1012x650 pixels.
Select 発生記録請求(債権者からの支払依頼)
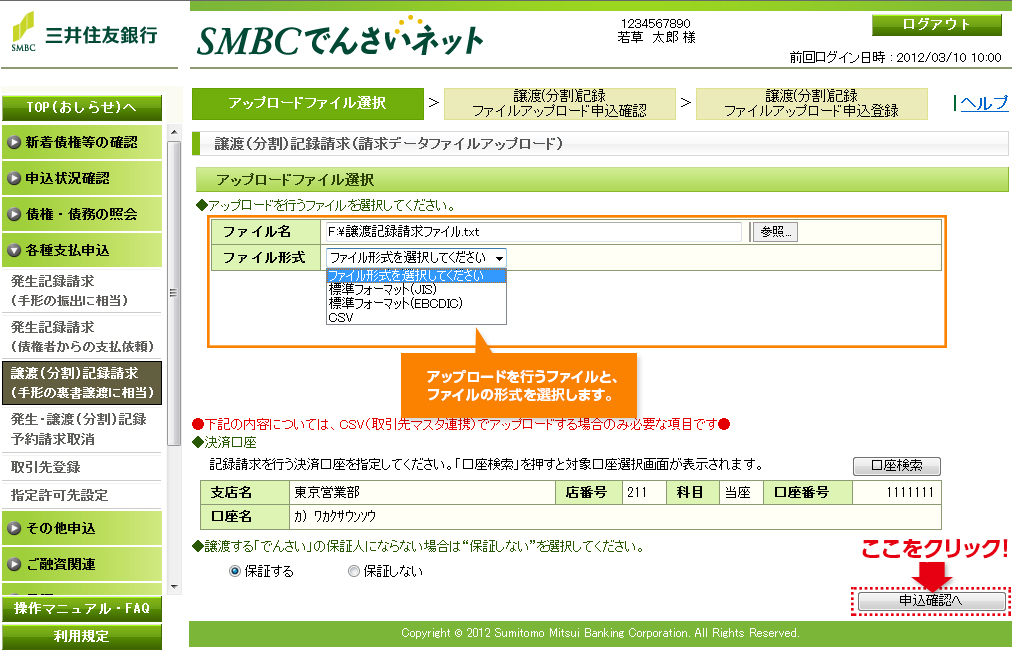point(82,337)
